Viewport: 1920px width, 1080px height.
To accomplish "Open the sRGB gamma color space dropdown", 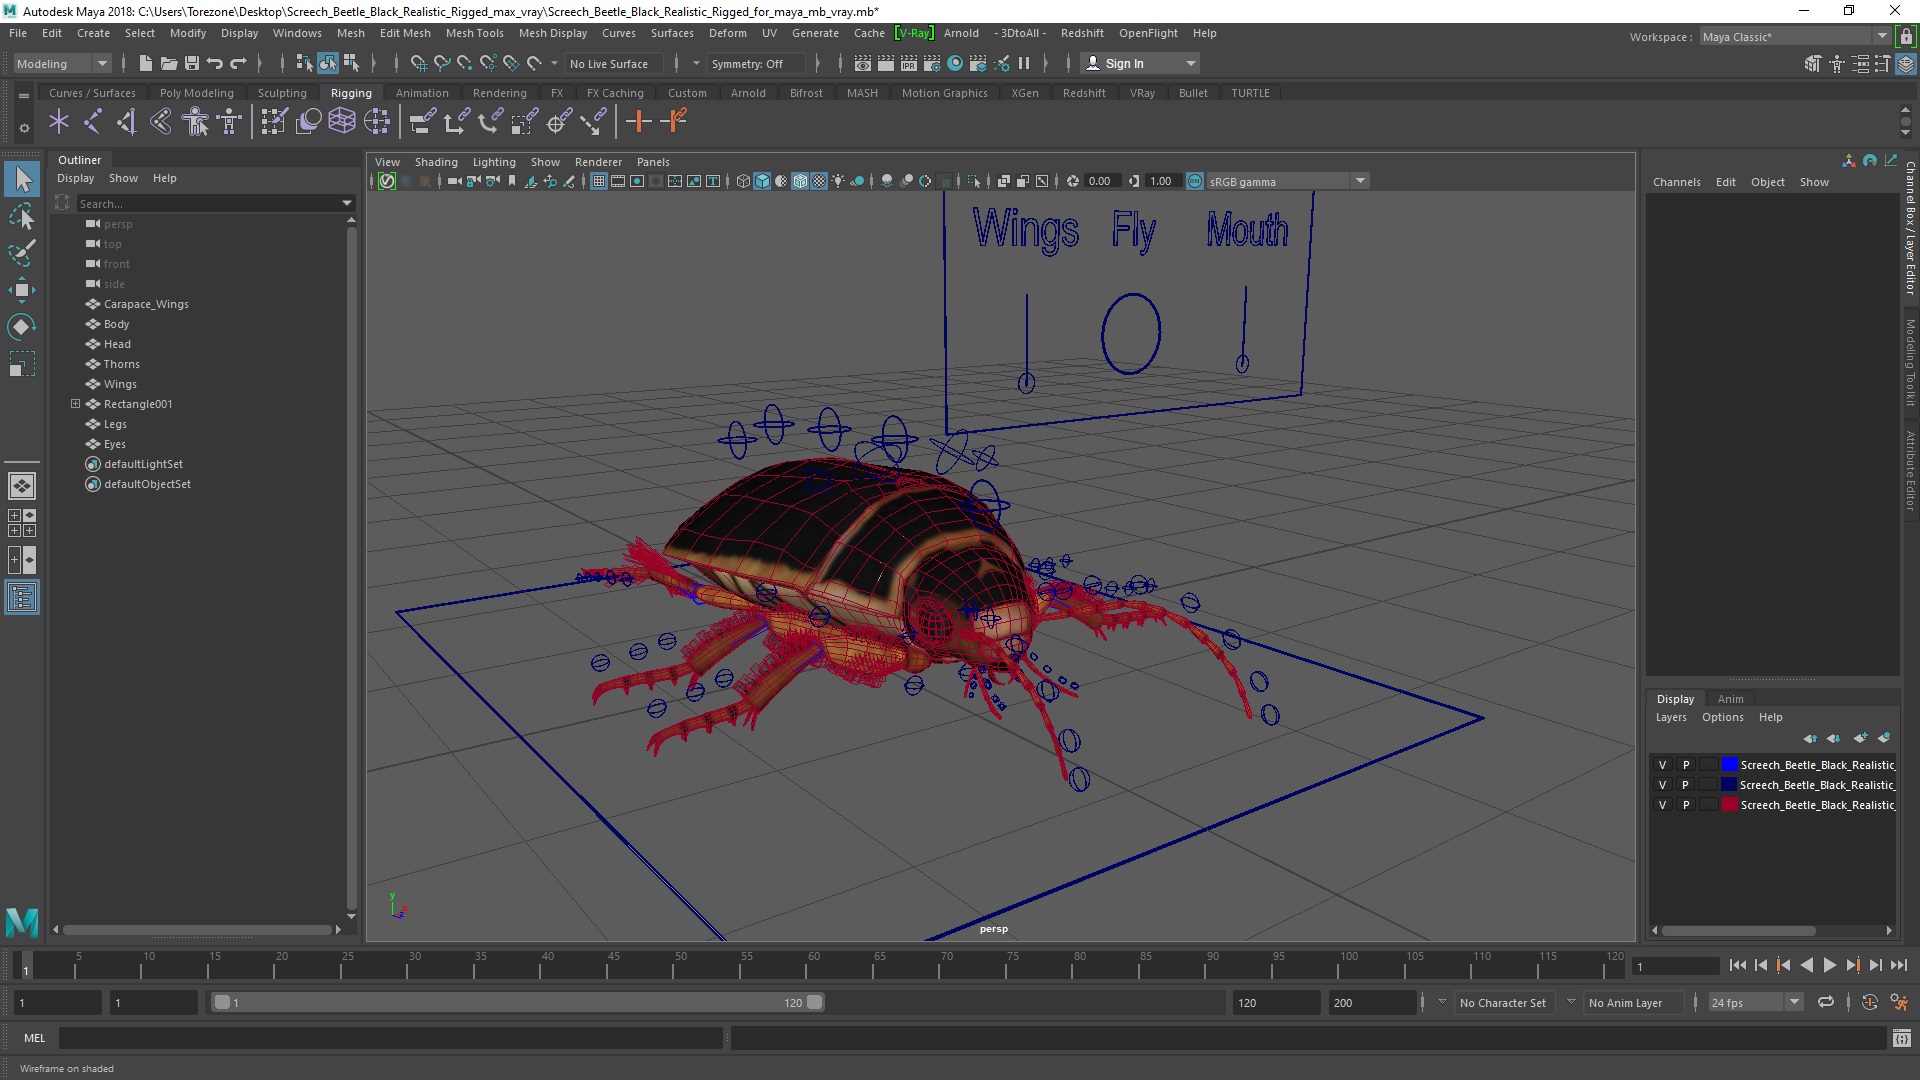I will click(x=1287, y=181).
